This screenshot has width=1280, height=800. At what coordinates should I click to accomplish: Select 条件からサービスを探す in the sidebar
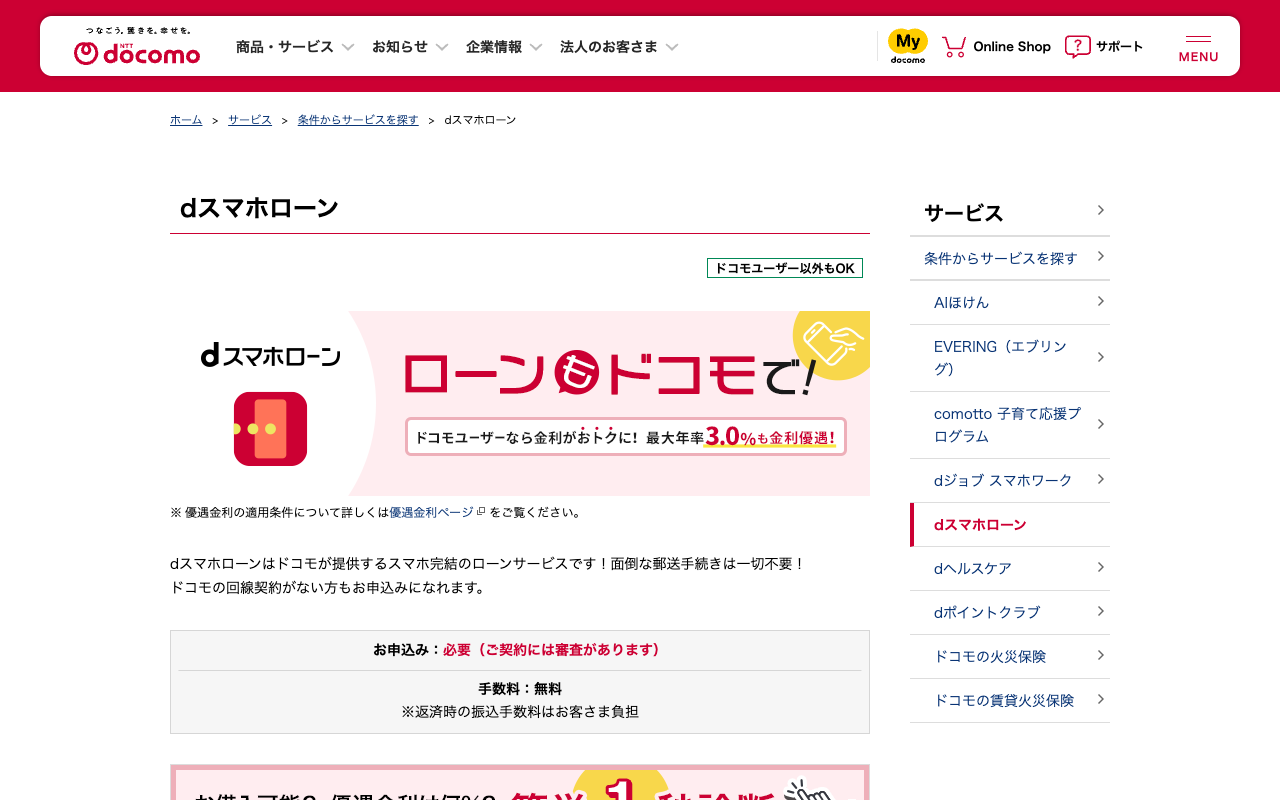(x=1010, y=258)
